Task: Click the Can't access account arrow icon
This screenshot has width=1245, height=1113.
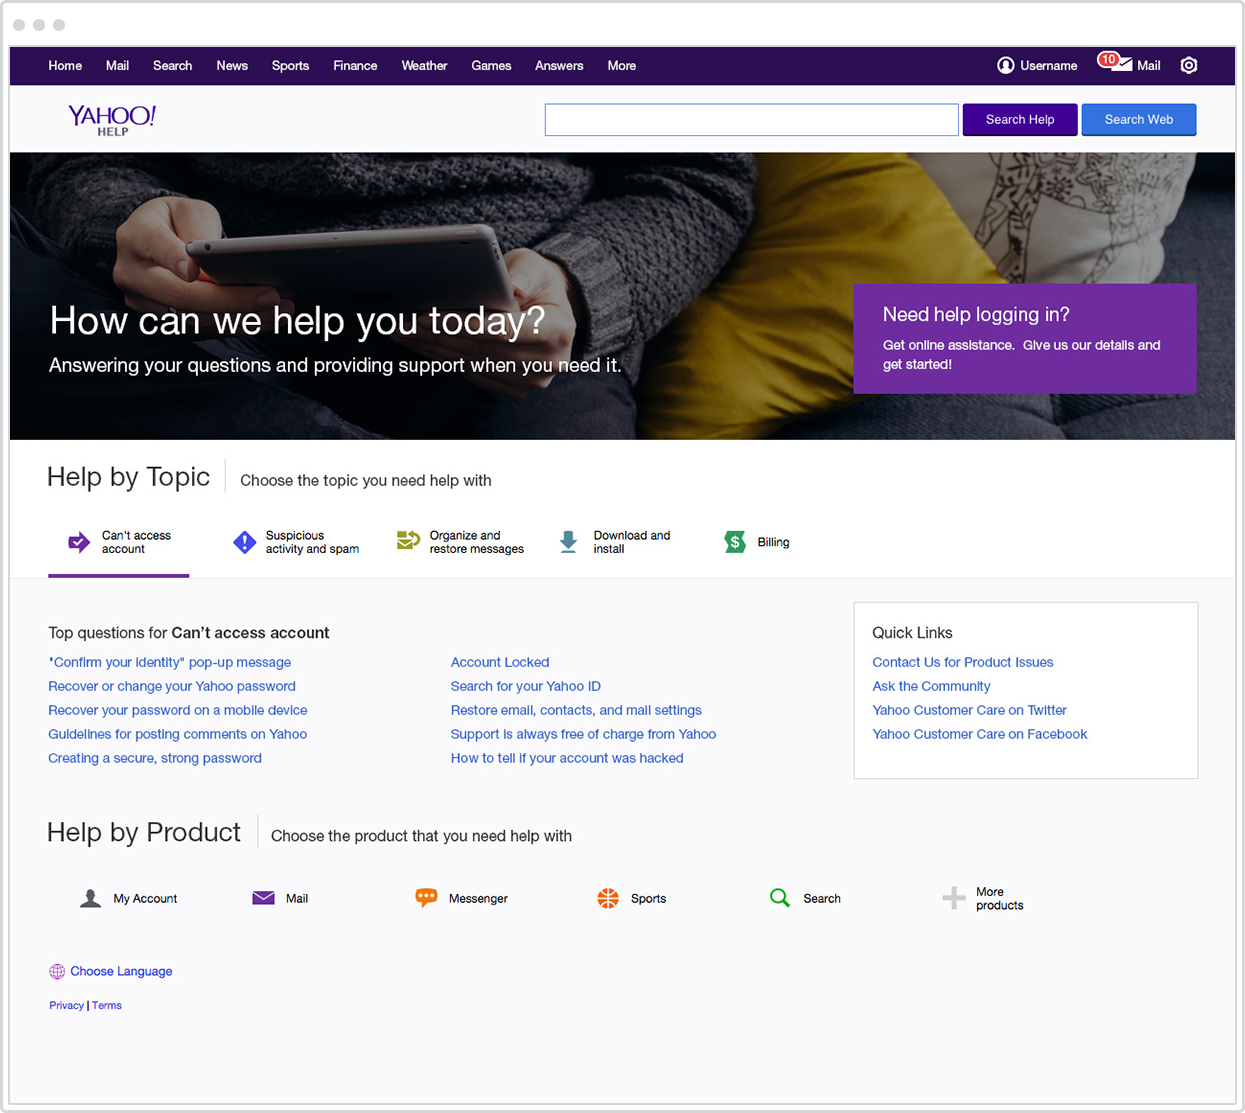Action: click(x=79, y=542)
